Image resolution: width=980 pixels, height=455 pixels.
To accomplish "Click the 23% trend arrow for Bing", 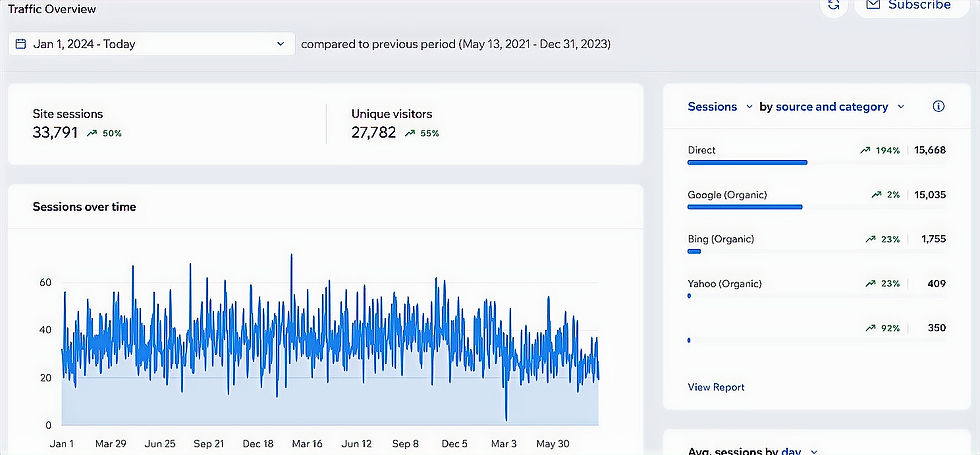I will pos(870,239).
